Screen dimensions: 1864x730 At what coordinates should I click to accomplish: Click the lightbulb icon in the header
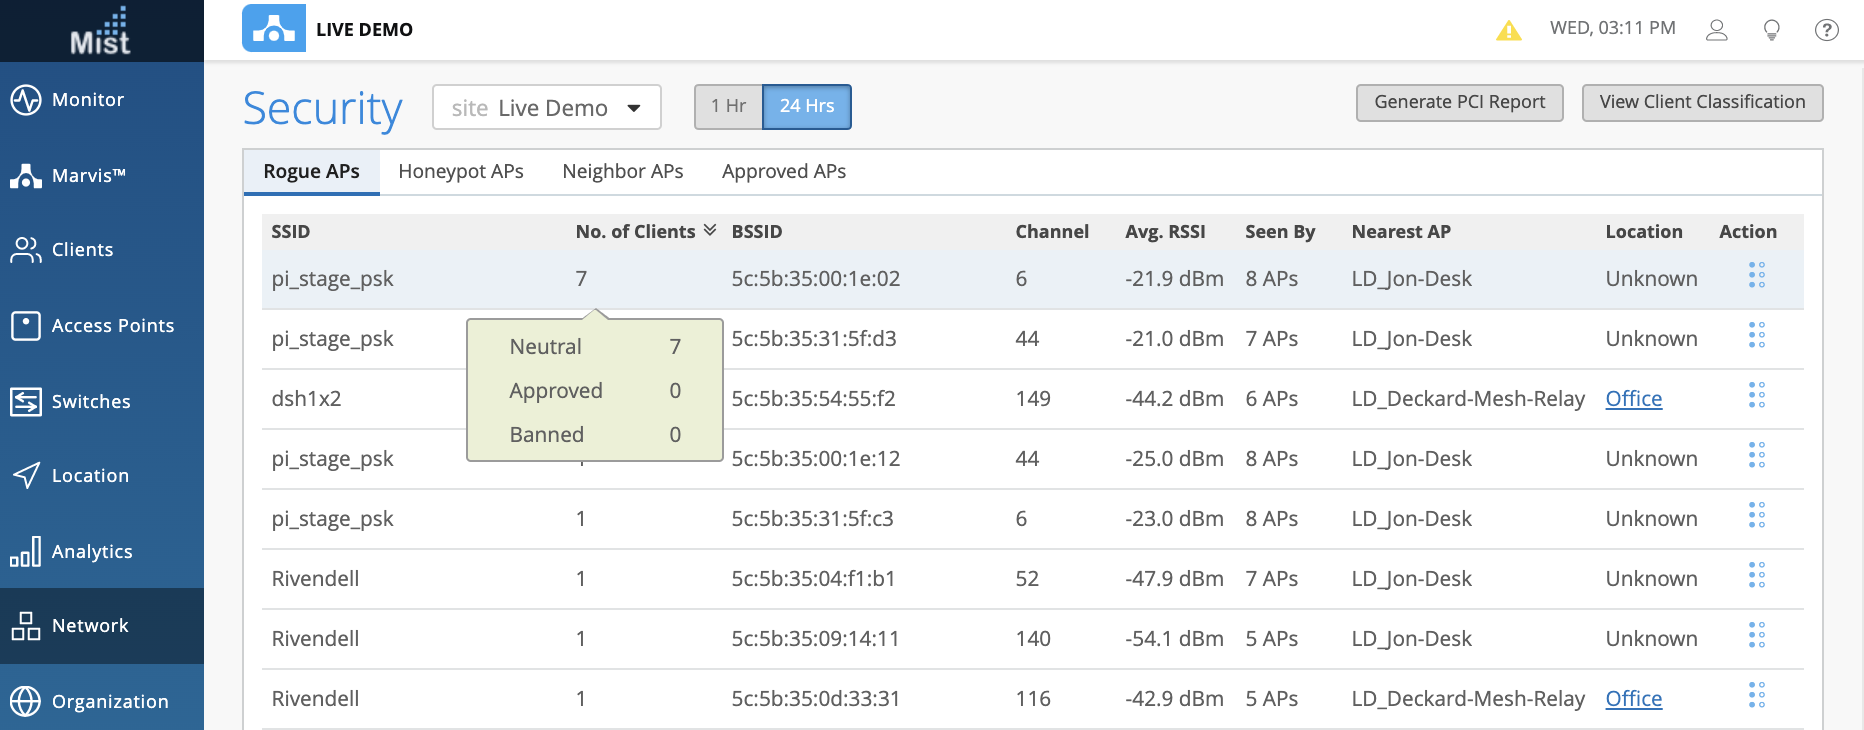[x=1771, y=30]
